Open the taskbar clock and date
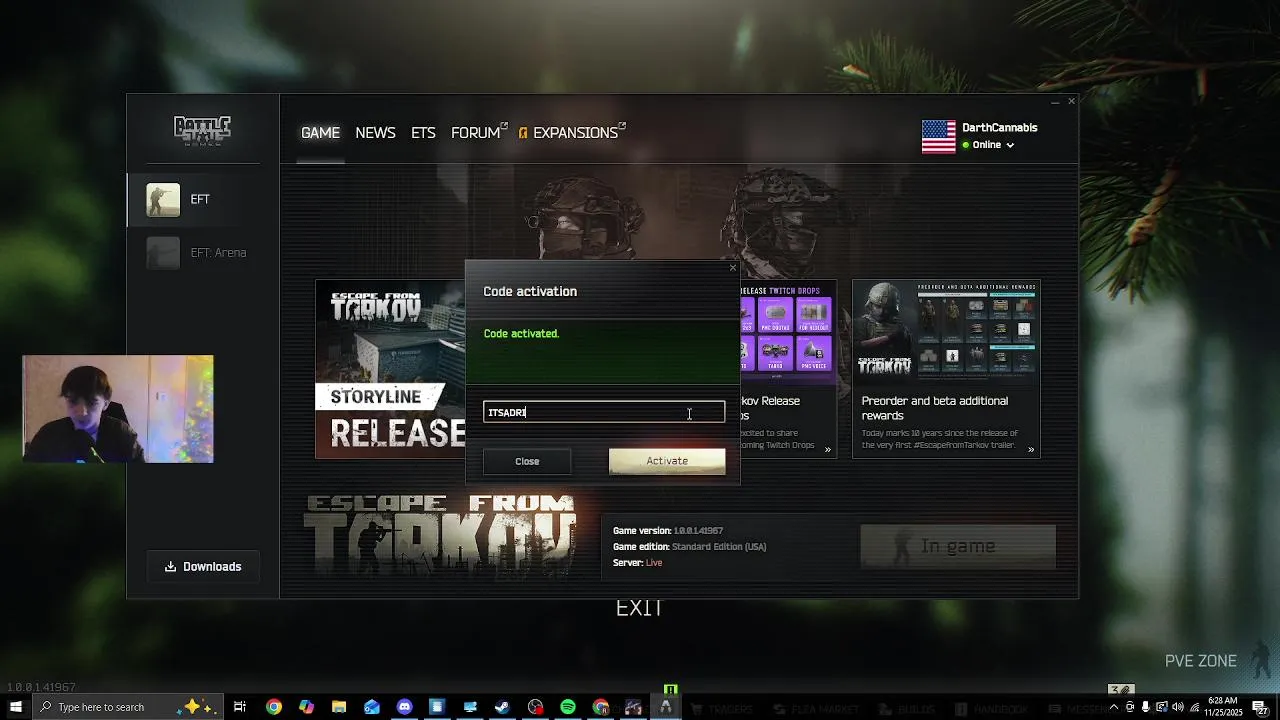 coord(1223,707)
